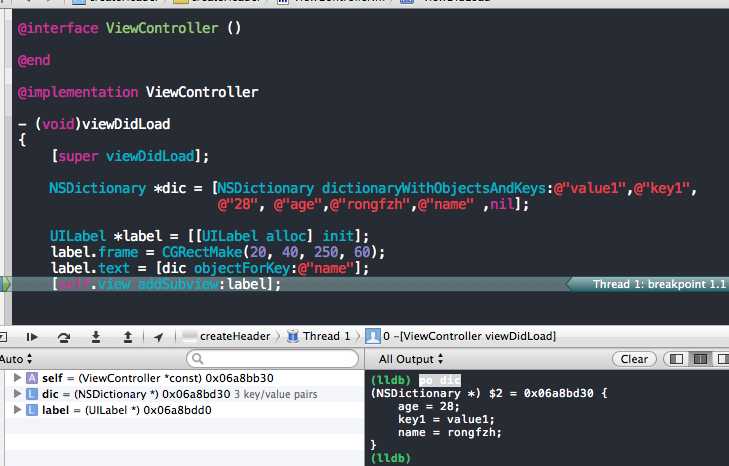Click the highlighted 'po dic' console command
The width and height of the screenshot is (729, 466).
click(440, 380)
